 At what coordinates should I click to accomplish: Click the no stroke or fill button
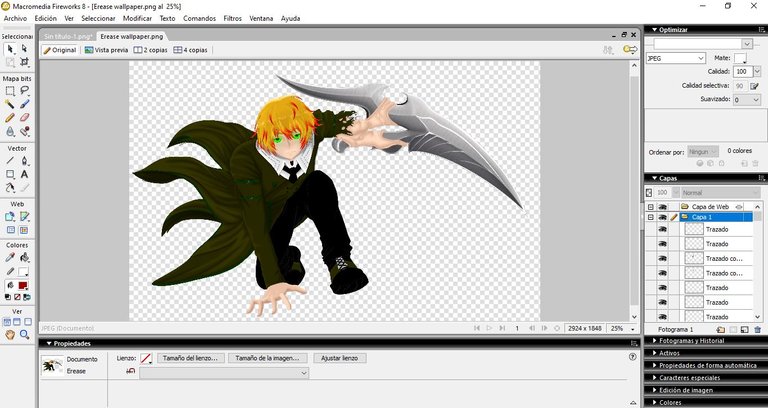(17, 297)
